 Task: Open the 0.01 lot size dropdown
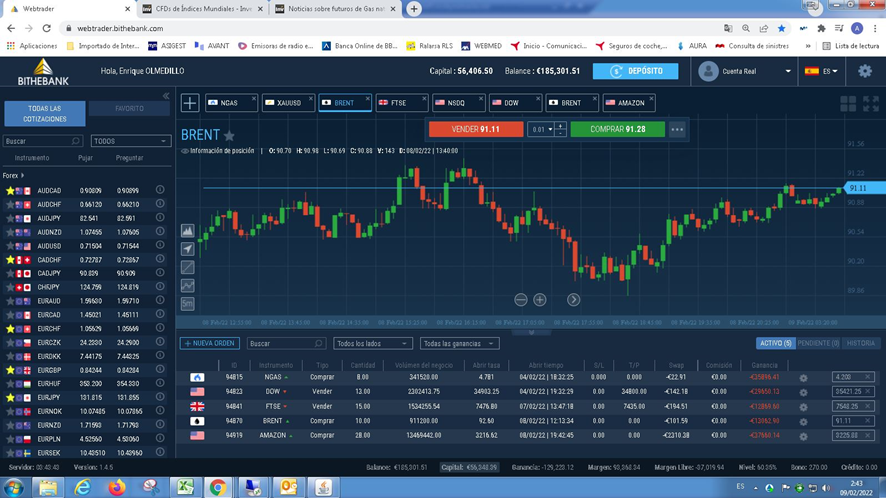coord(541,129)
